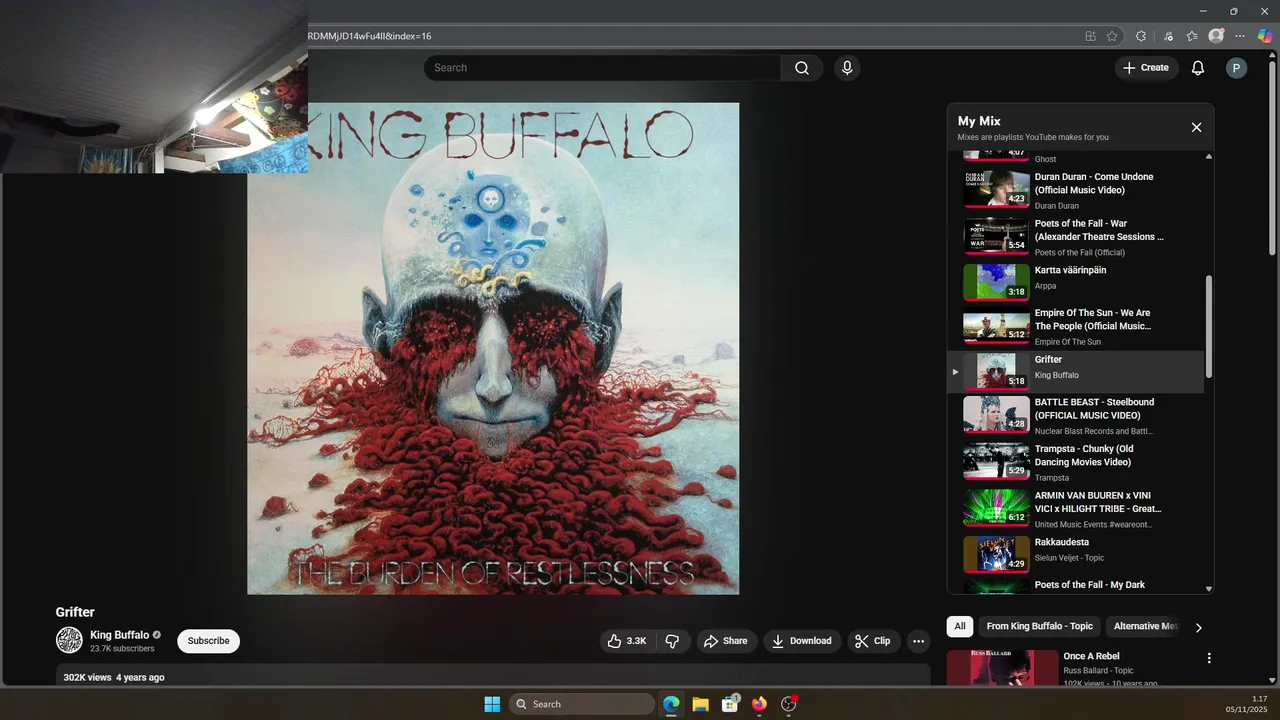The height and width of the screenshot is (720, 1280).
Task: Play Empire Of The Sun - We Are The People
Action: (1076, 327)
